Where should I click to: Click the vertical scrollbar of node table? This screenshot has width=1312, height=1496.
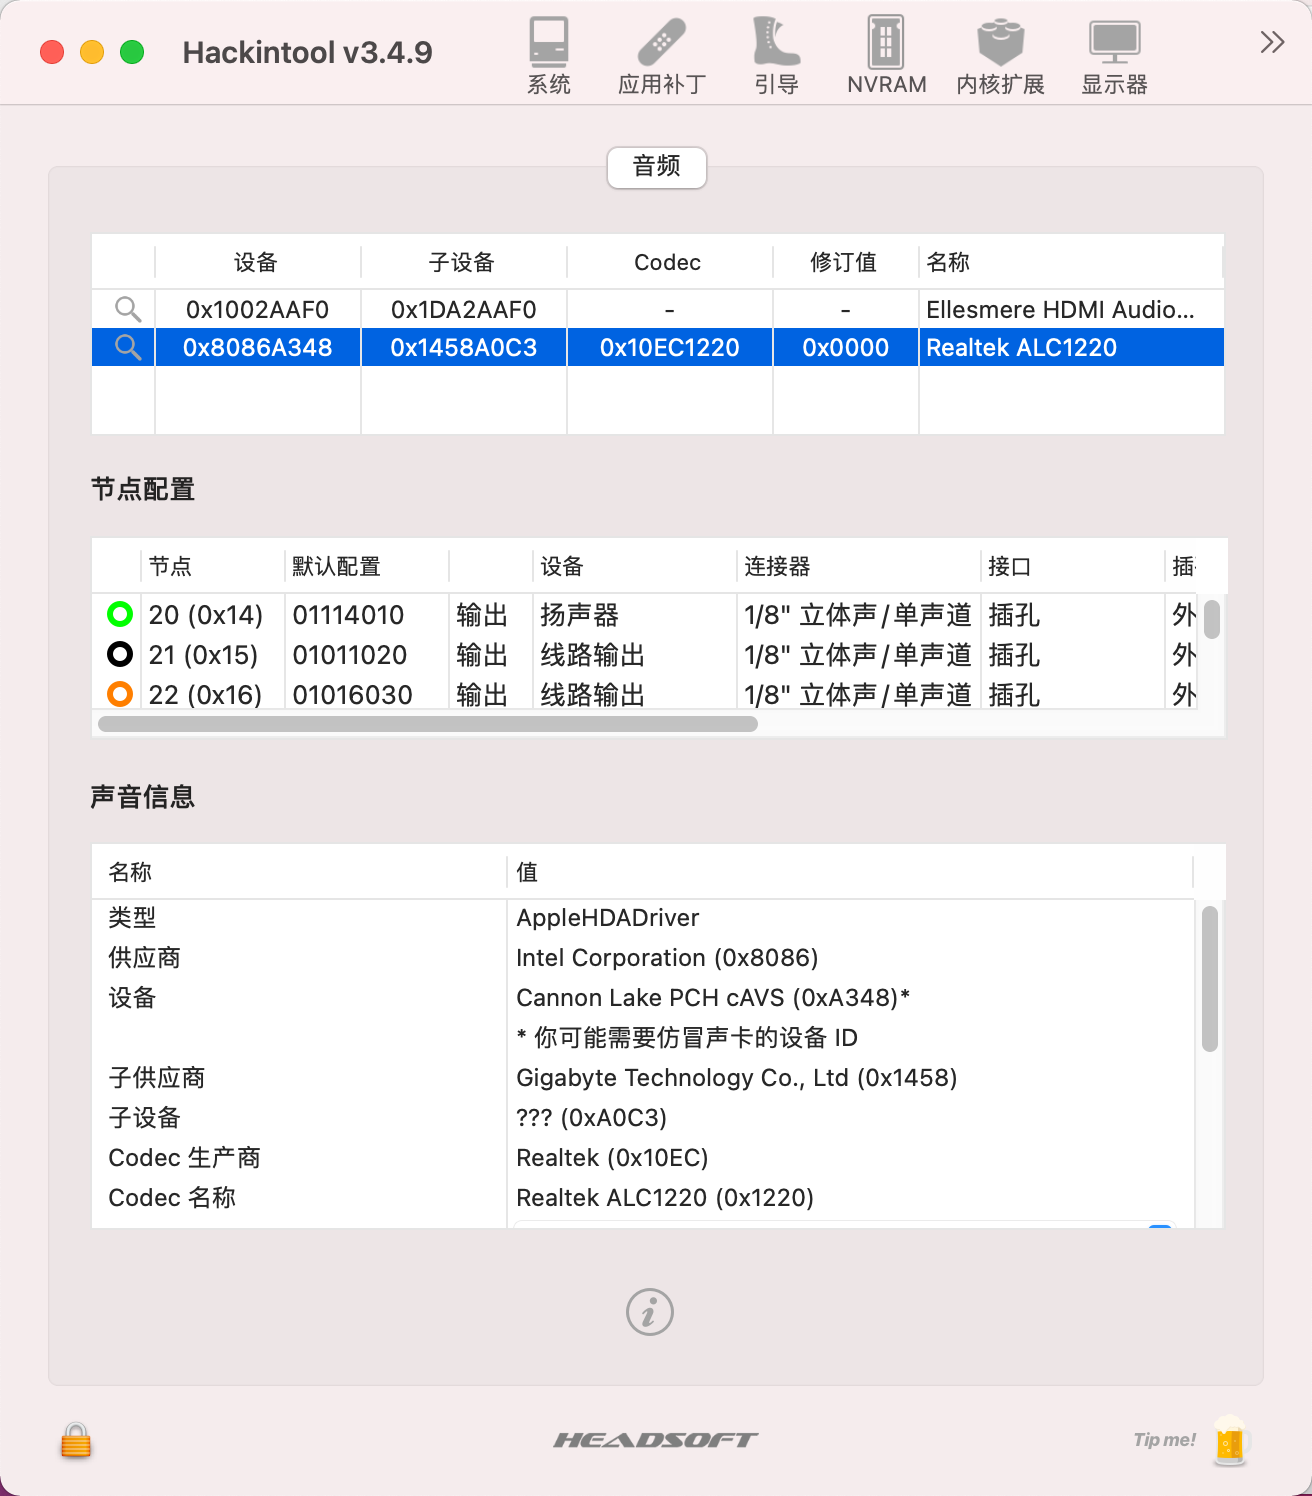point(1211,619)
